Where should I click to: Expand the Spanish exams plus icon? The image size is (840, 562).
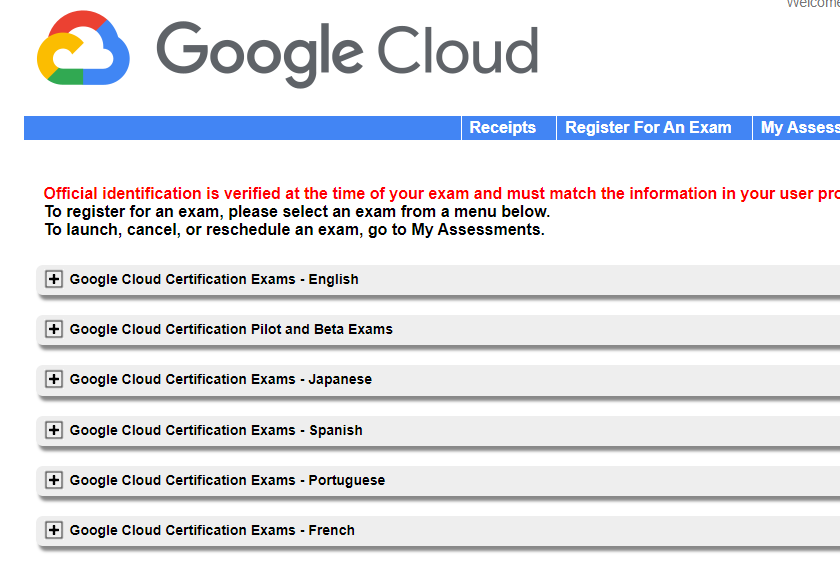coord(54,430)
